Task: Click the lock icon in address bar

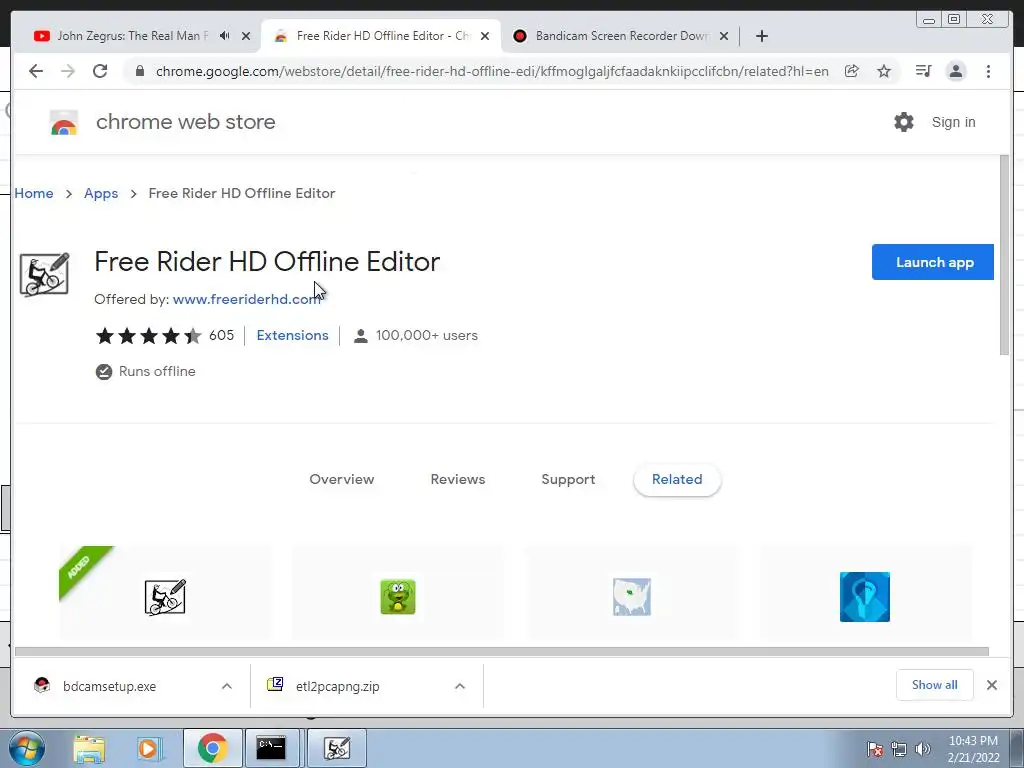Action: [x=140, y=71]
